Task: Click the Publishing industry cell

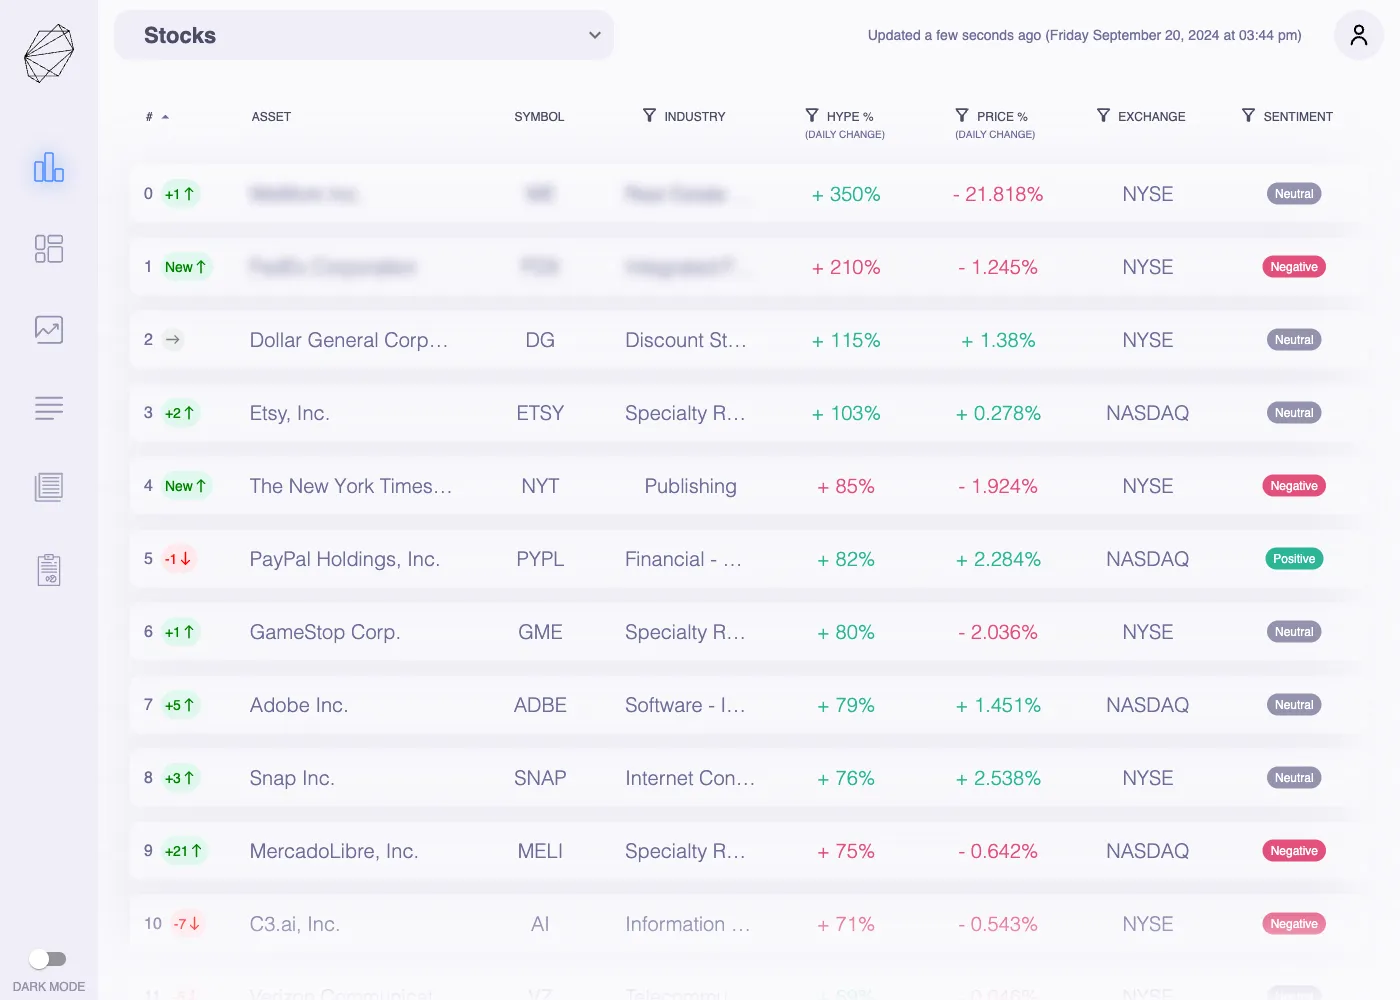Action: (x=690, y=486)
